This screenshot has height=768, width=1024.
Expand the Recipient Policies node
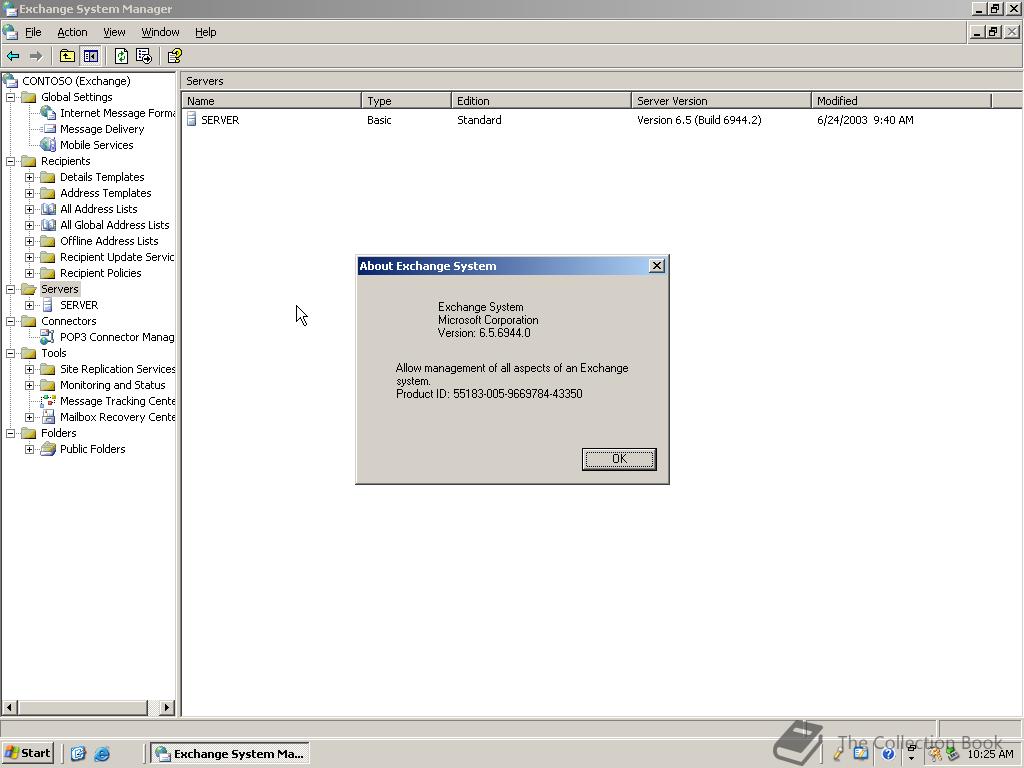(x=29, y=273)
